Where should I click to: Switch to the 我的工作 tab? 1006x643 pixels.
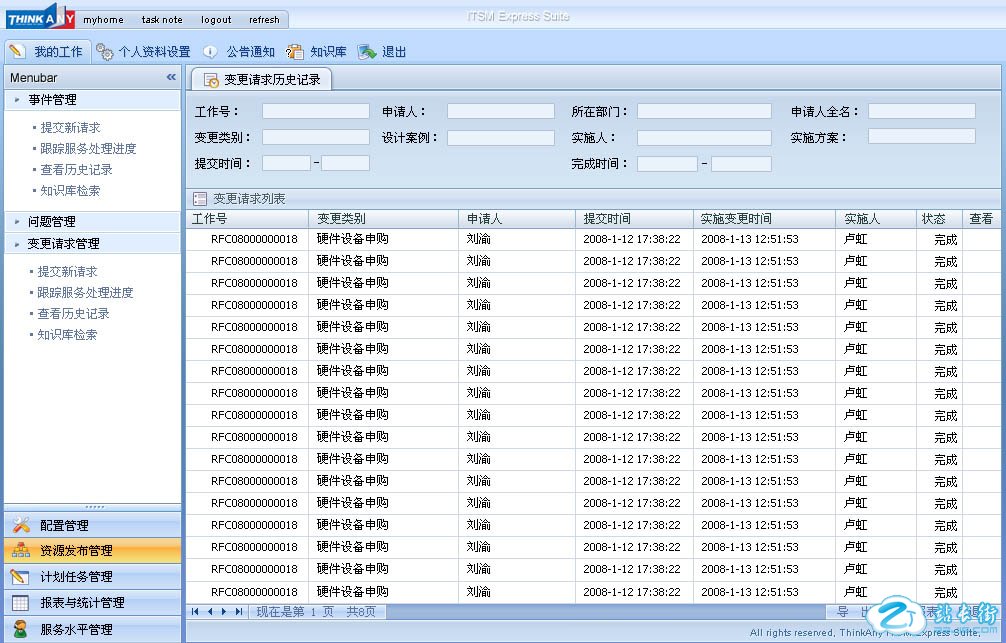click(47, 52)
